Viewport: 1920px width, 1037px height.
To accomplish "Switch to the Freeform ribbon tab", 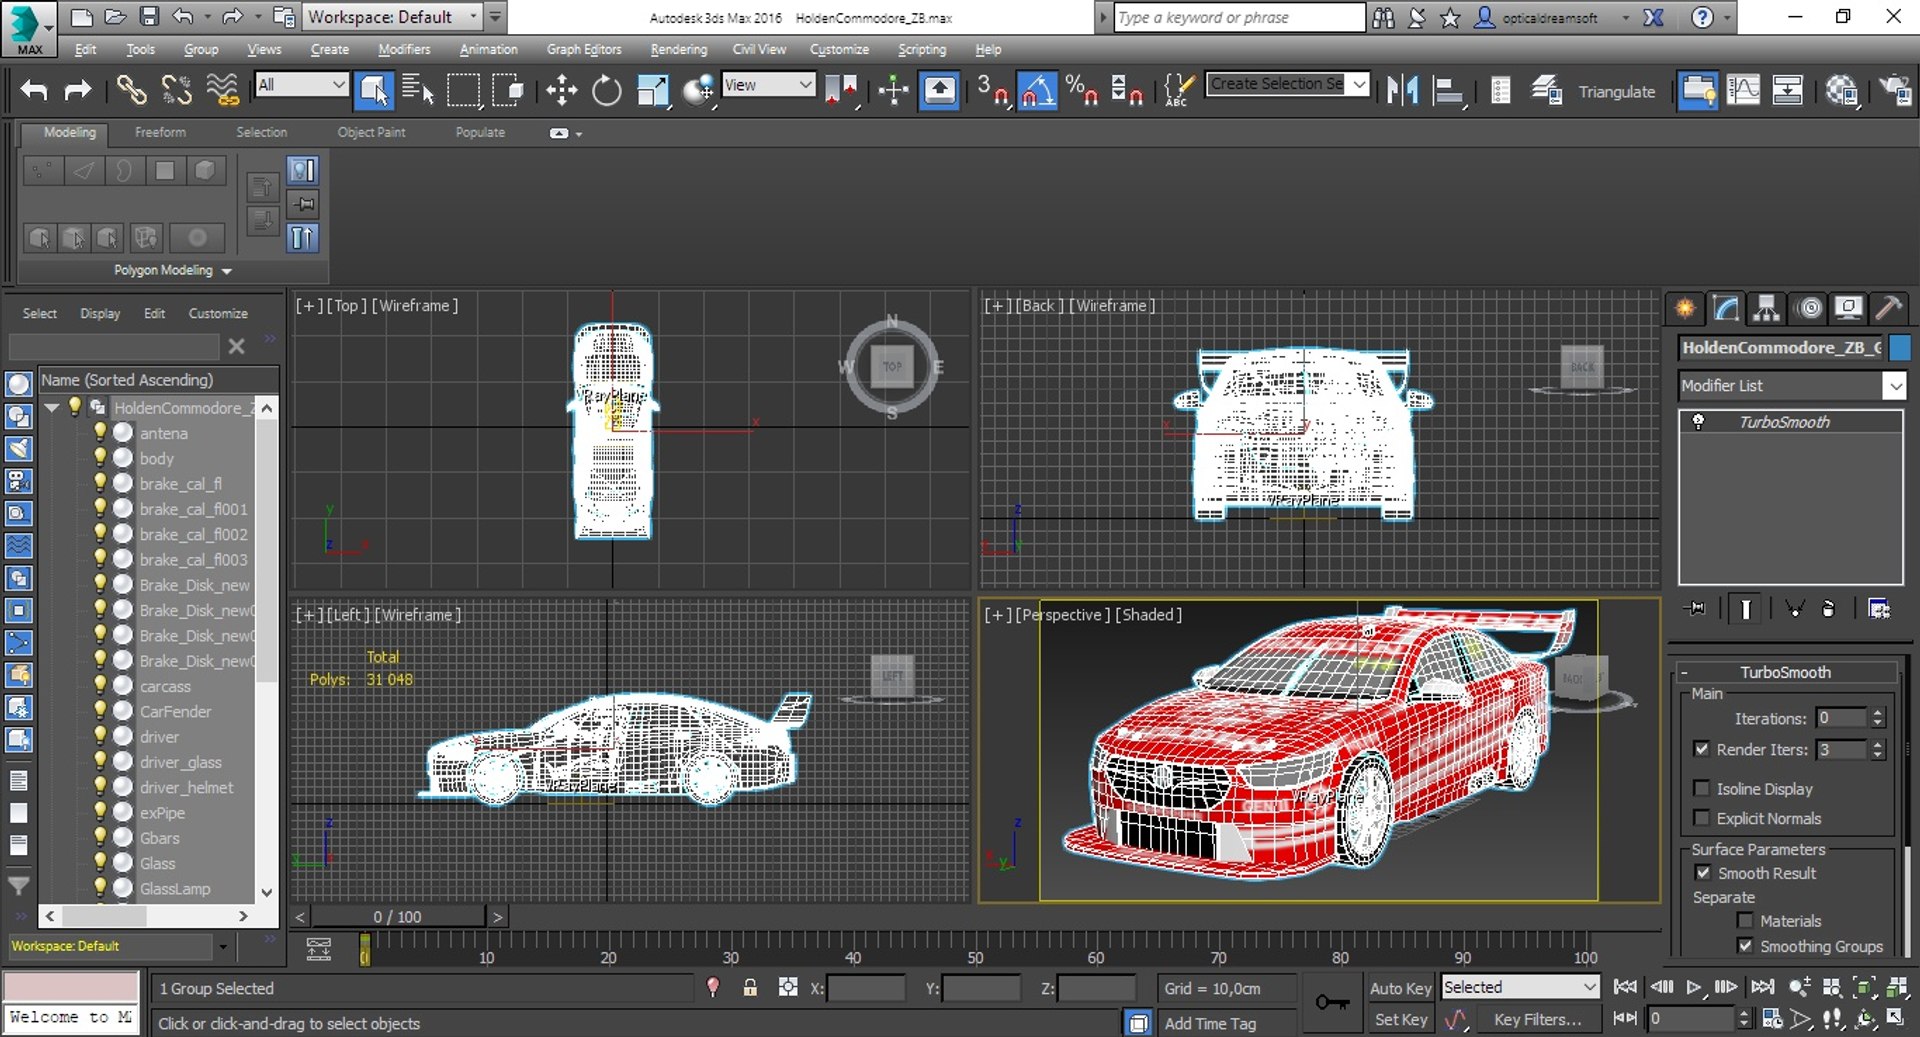I will pyautogui.click(x=160, y=132).
